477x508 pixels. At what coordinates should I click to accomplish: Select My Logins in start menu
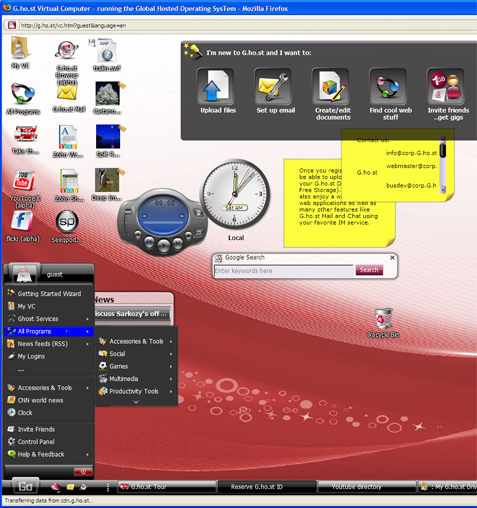[49, 356]
